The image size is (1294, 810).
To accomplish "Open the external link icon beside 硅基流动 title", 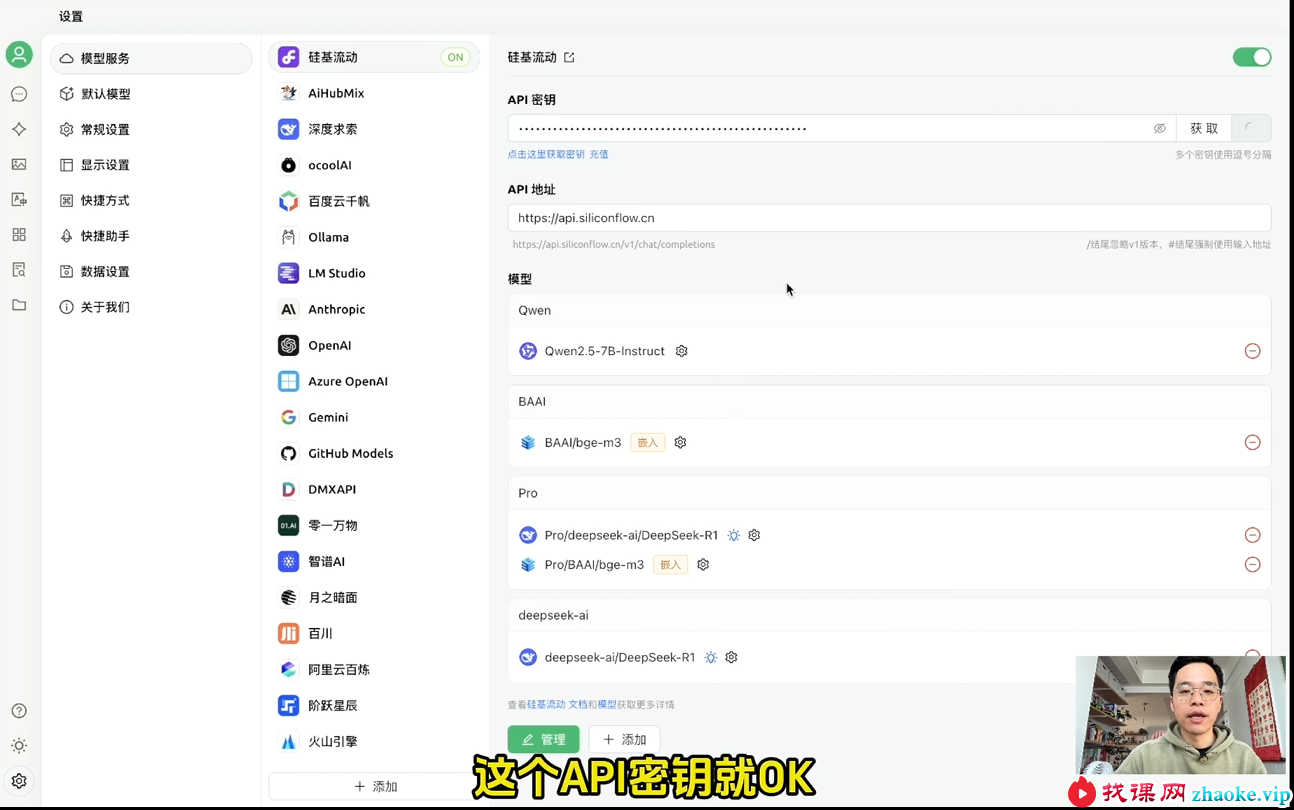I will pos(569,57).
